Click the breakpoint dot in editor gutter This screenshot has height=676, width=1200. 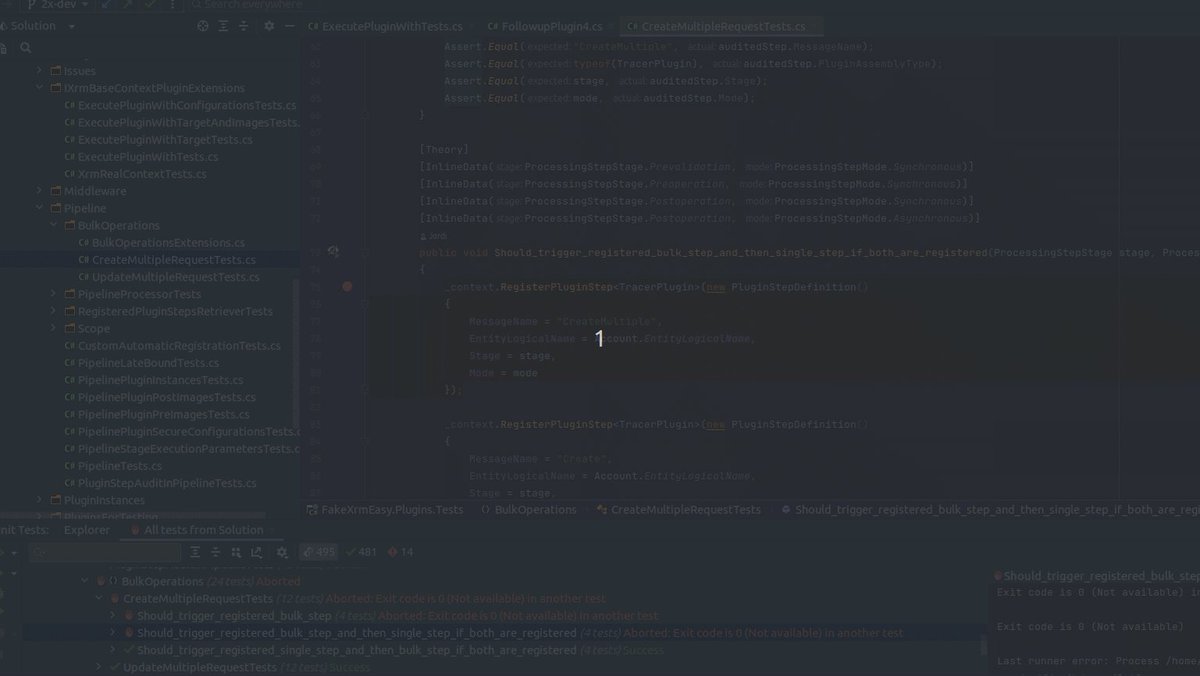347,287
